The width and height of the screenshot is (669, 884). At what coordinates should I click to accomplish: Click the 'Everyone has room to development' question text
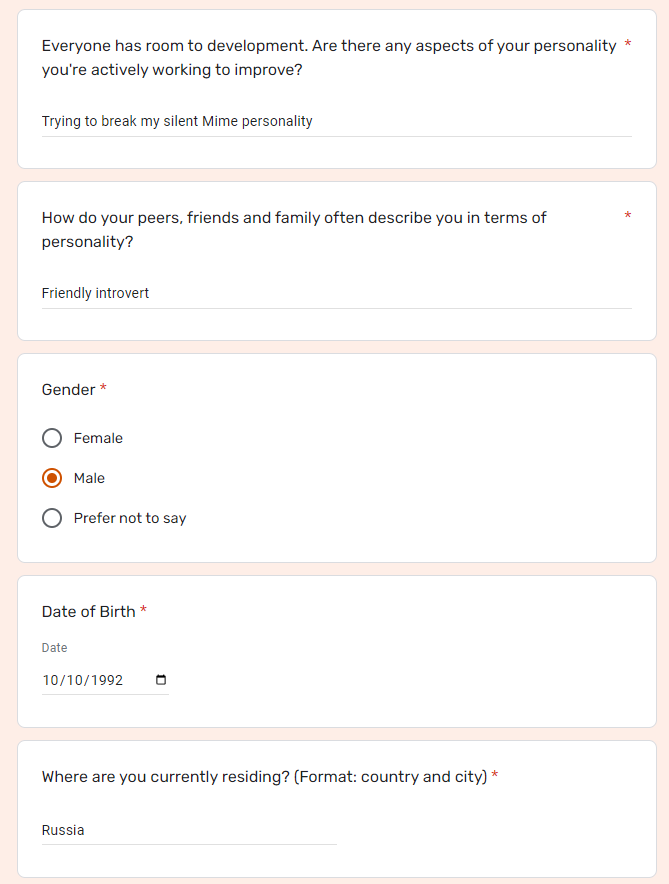coord(329,58)
